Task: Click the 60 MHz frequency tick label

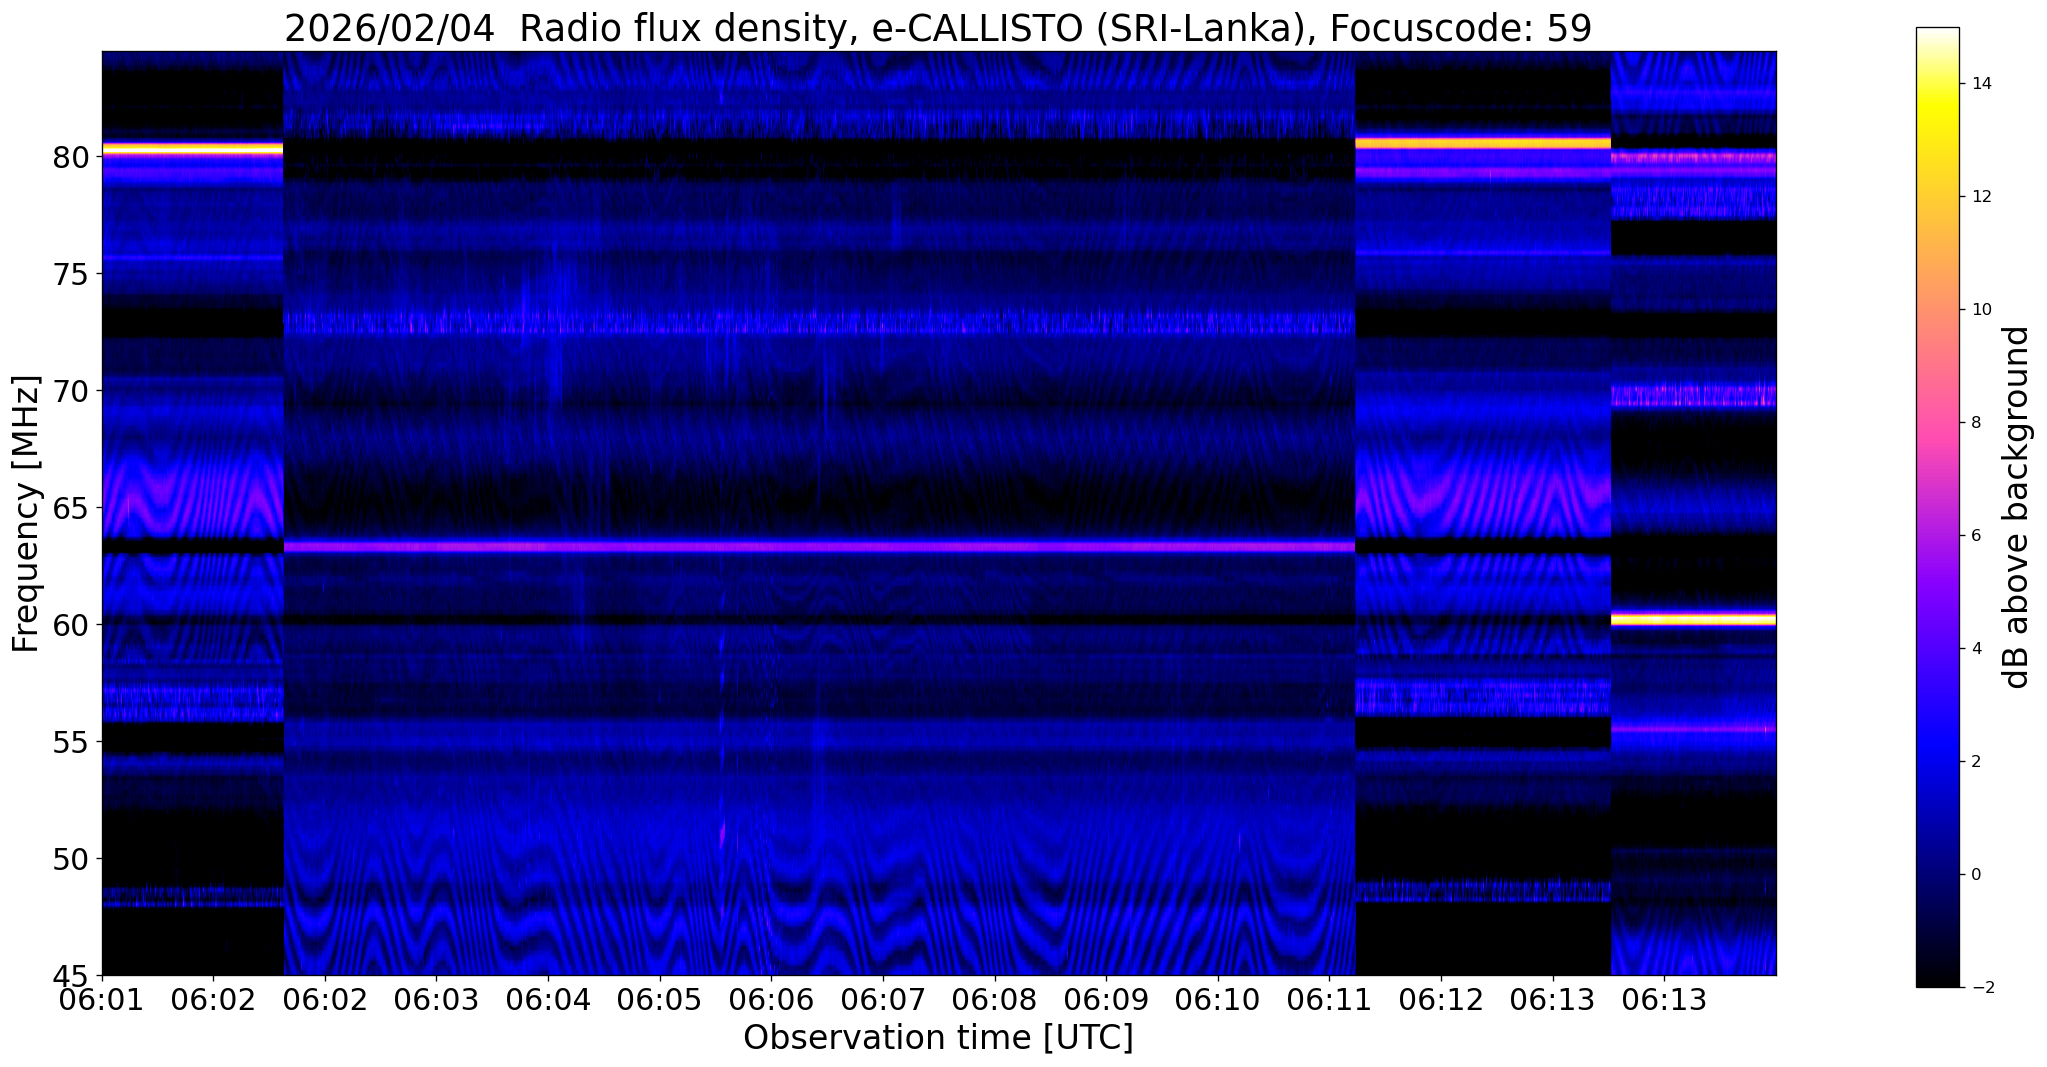Action: point(72,625)
